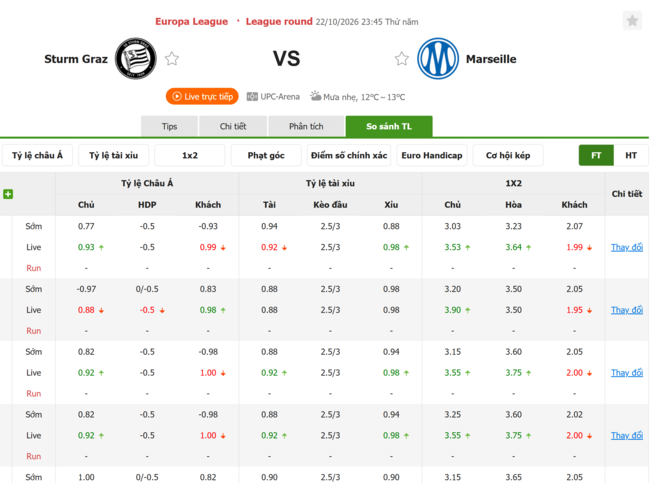Open Thay đổi link in row with 3.90
The width and height of the screenshot is (650, 483).
click(x=627, y=310)
